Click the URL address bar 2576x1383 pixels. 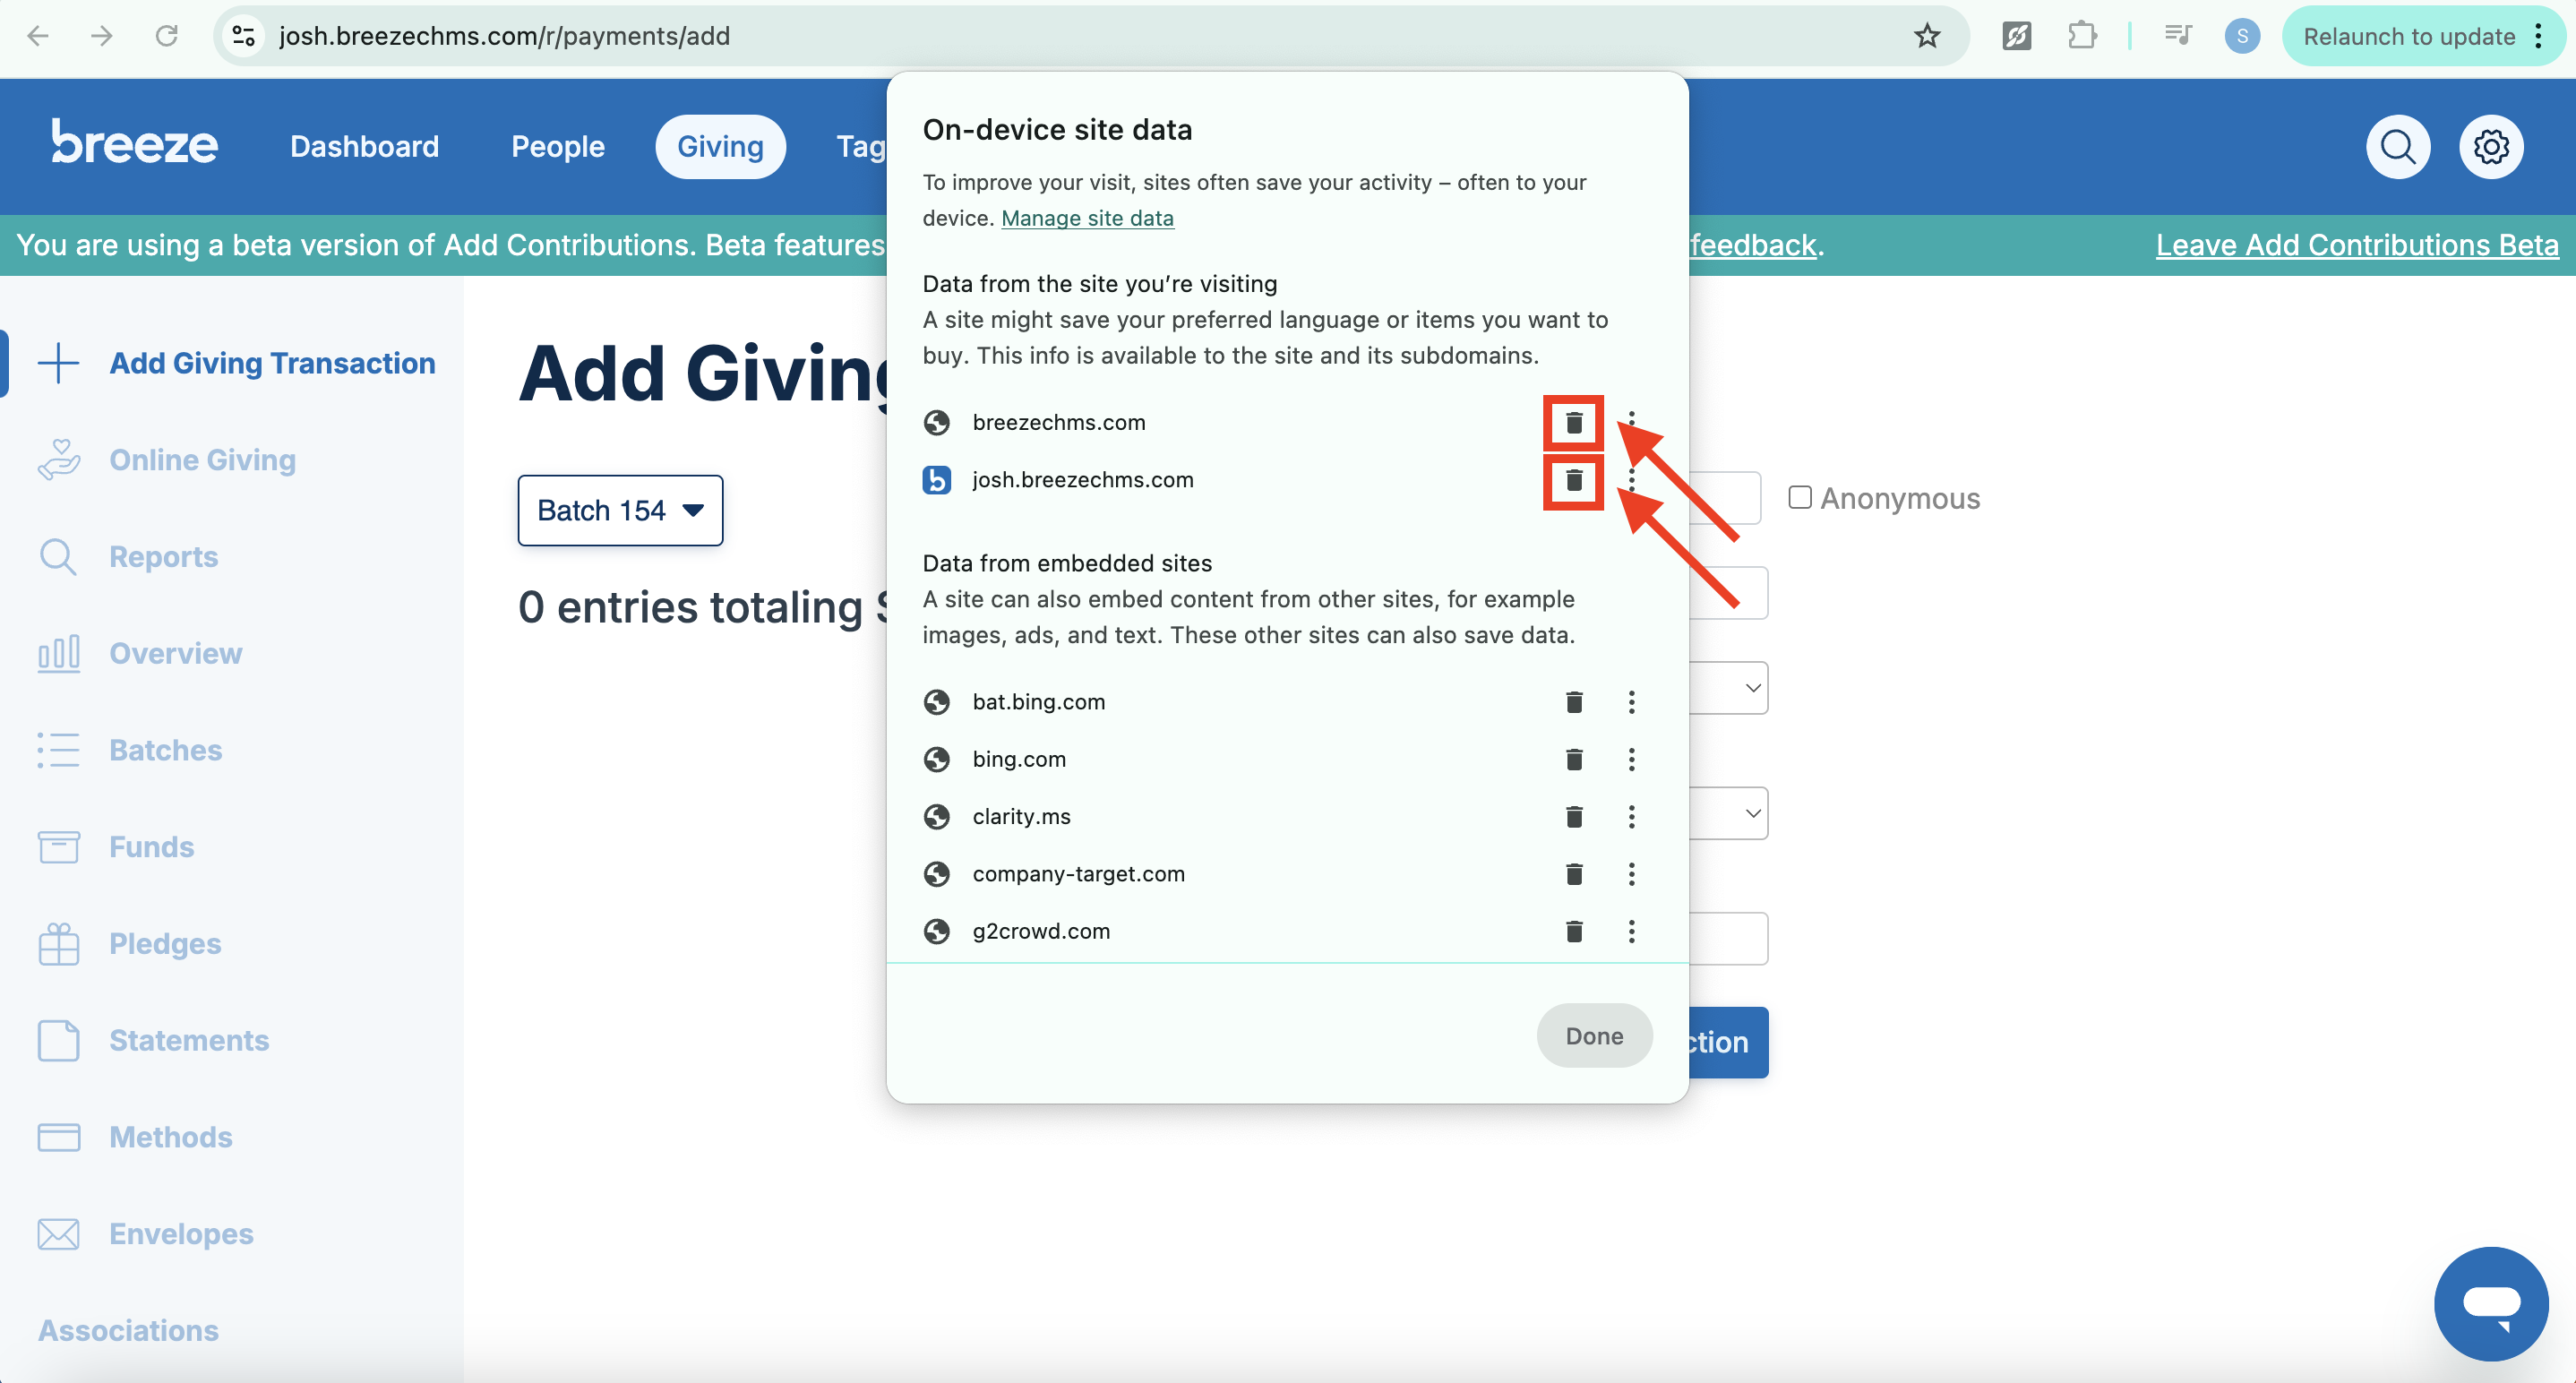1090,36
